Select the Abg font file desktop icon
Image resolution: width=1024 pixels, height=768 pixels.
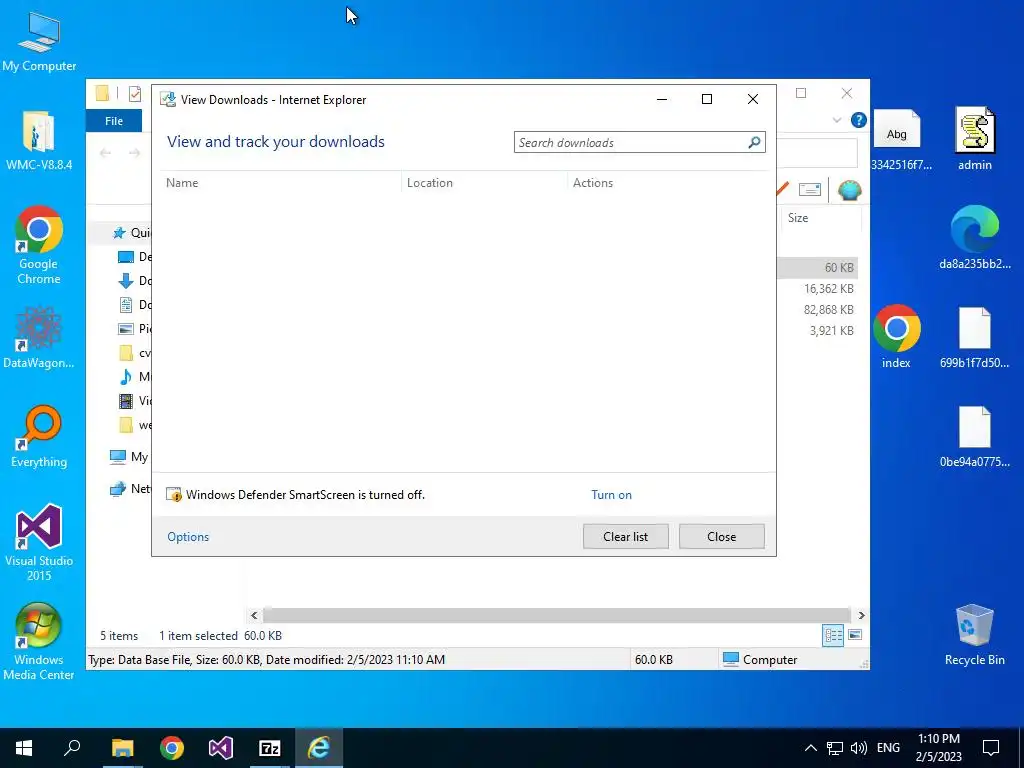coord(898,140)
